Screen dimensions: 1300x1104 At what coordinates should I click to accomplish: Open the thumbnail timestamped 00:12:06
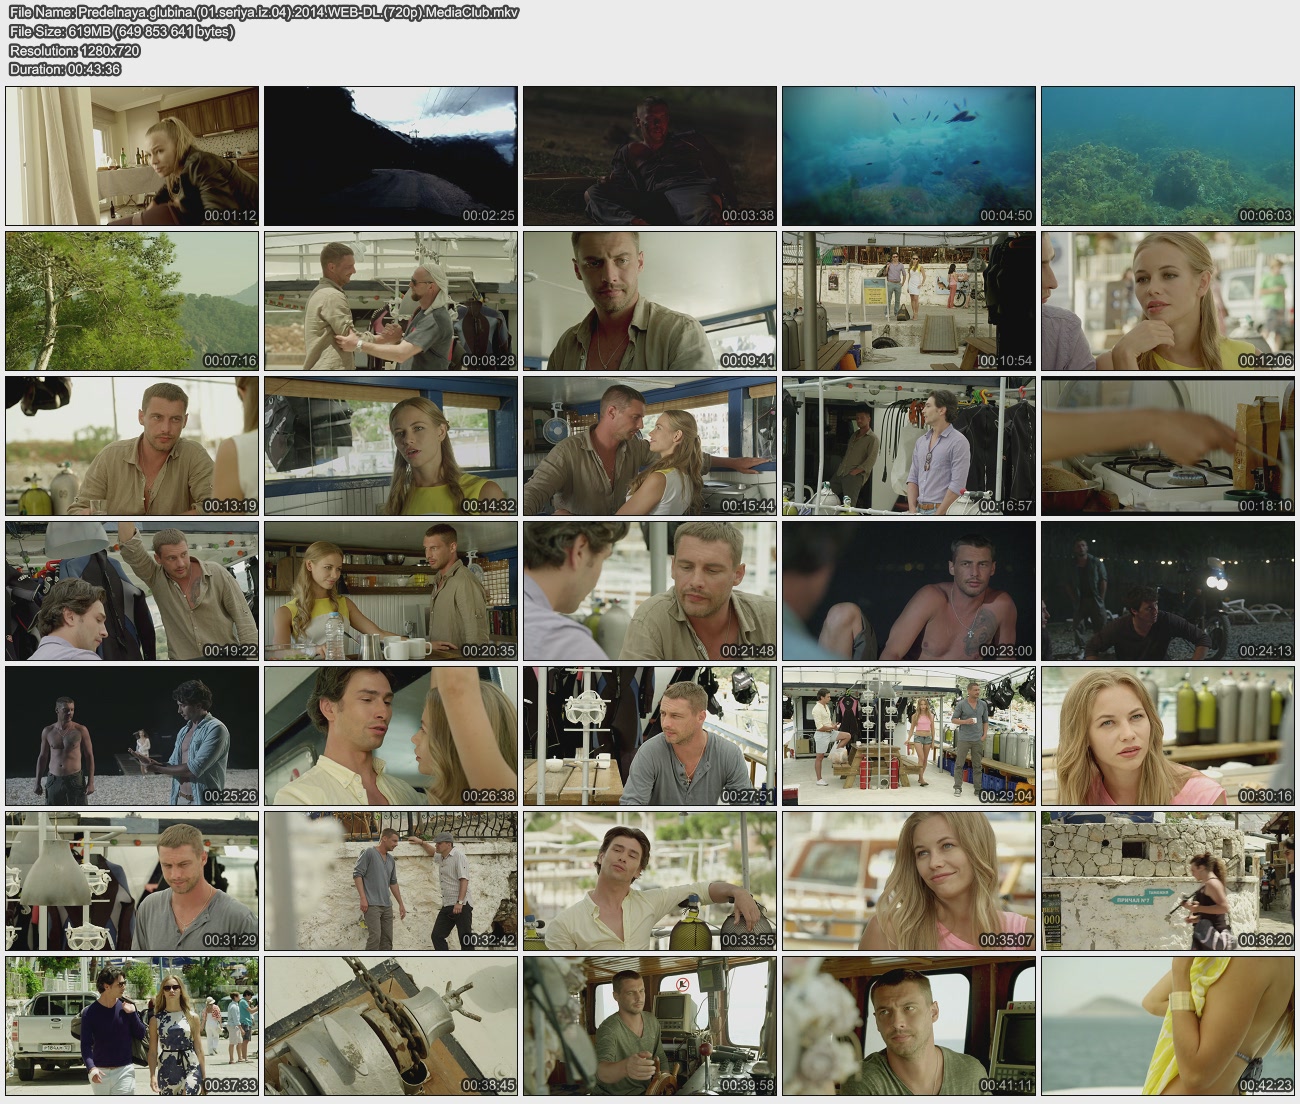pyautogui.click(x=1168, y=301)
